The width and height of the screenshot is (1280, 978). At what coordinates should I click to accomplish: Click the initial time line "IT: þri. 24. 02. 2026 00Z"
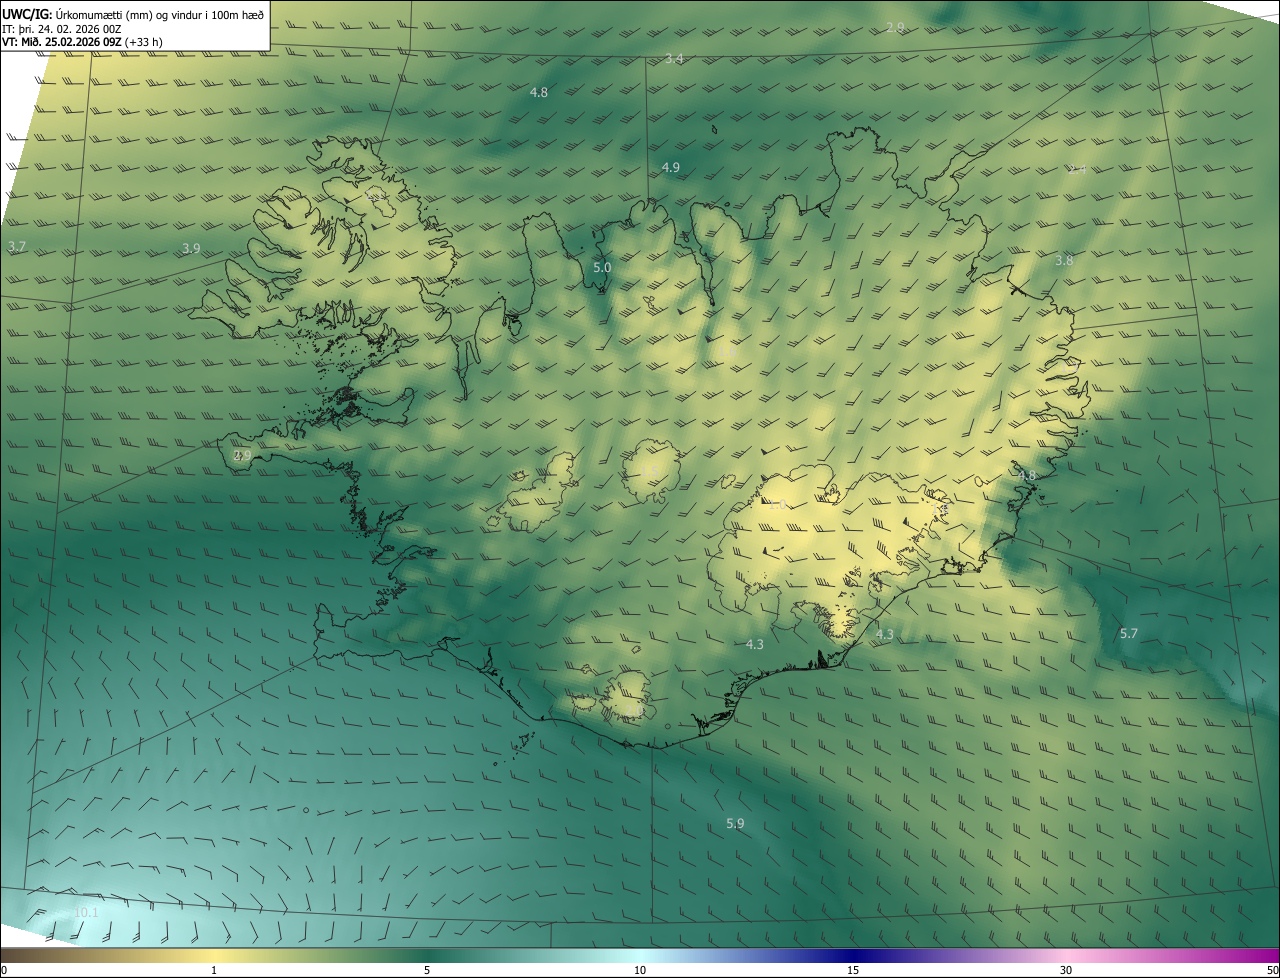pyautogui.click(x=62, y=29)
